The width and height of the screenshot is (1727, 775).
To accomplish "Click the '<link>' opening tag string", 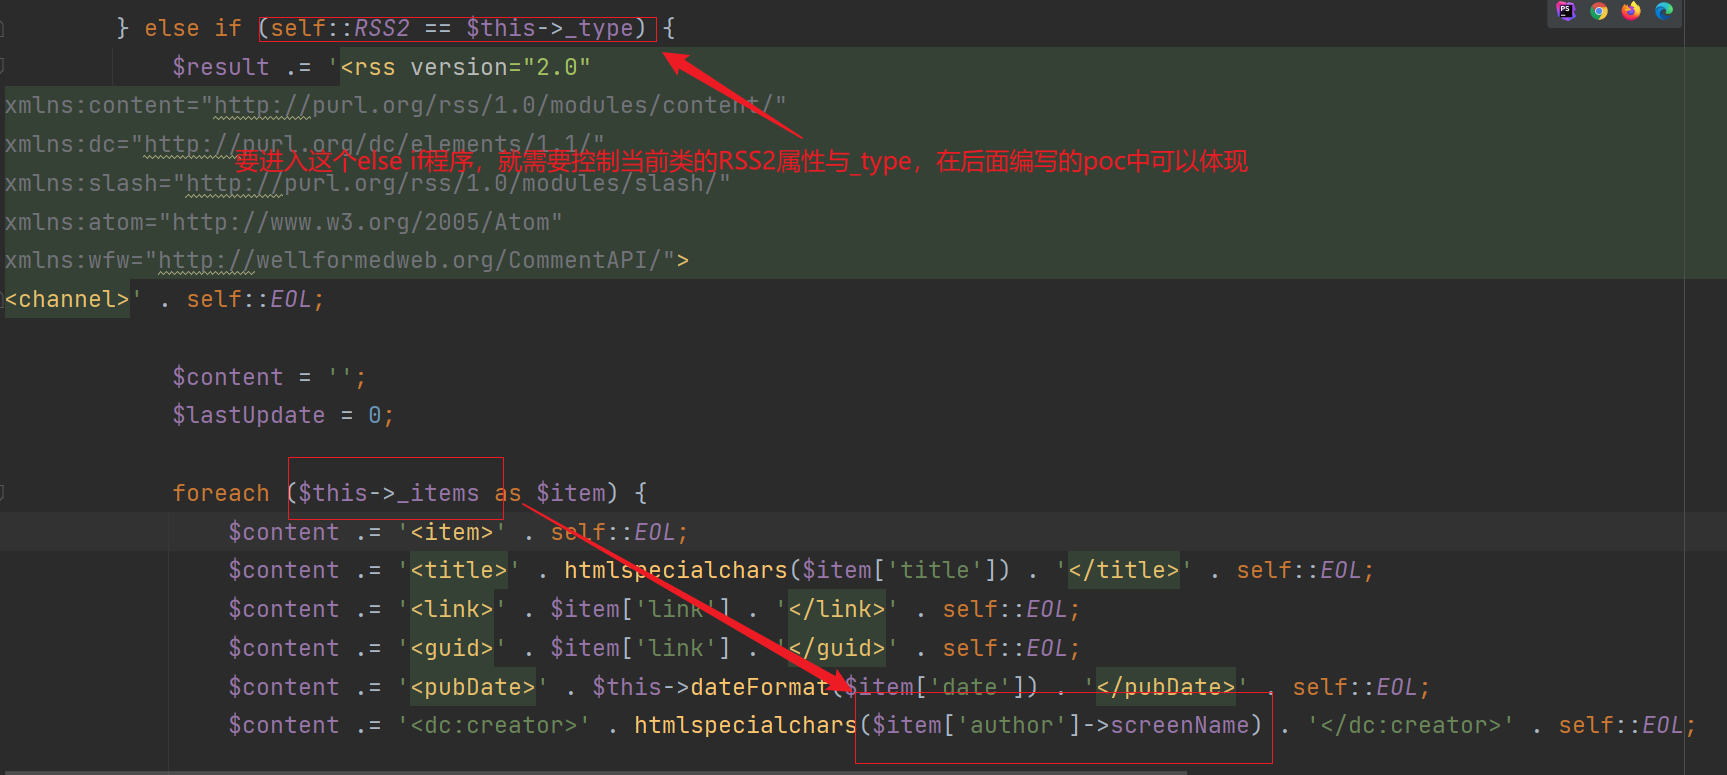I will (452, 609).
